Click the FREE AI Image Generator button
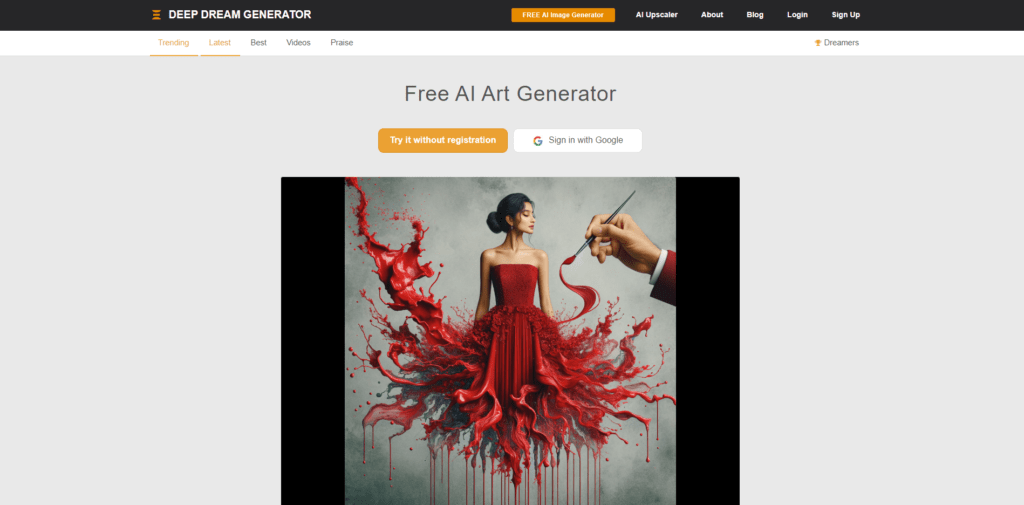Viewport: 1024px width, 505px height. point(563,15)
